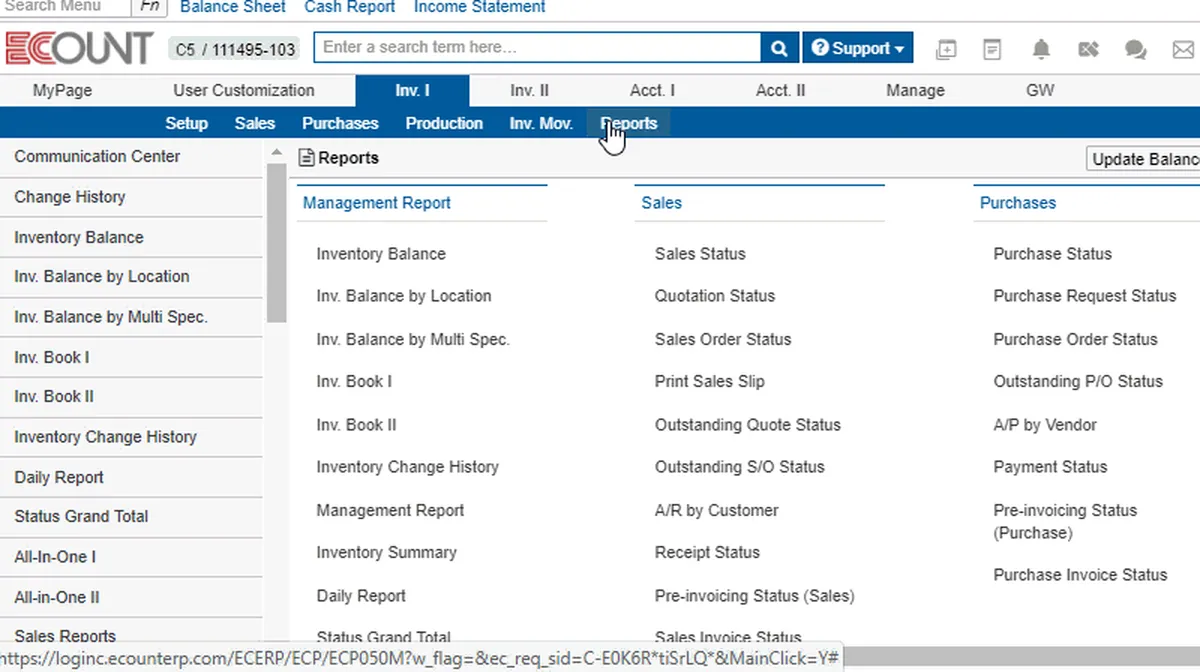The height and width of the screenshot is (672, 1200).
Task: Click the company code C5 / 111495-103
Action: tap(235, 49)
